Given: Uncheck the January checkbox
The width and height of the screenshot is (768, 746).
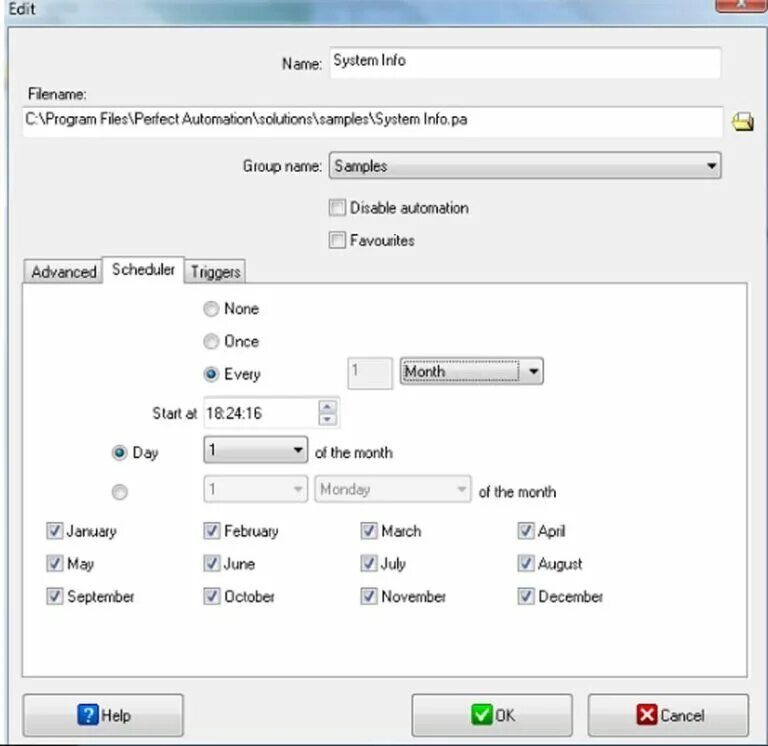Looking at the screenshot, I should [54, 531].
